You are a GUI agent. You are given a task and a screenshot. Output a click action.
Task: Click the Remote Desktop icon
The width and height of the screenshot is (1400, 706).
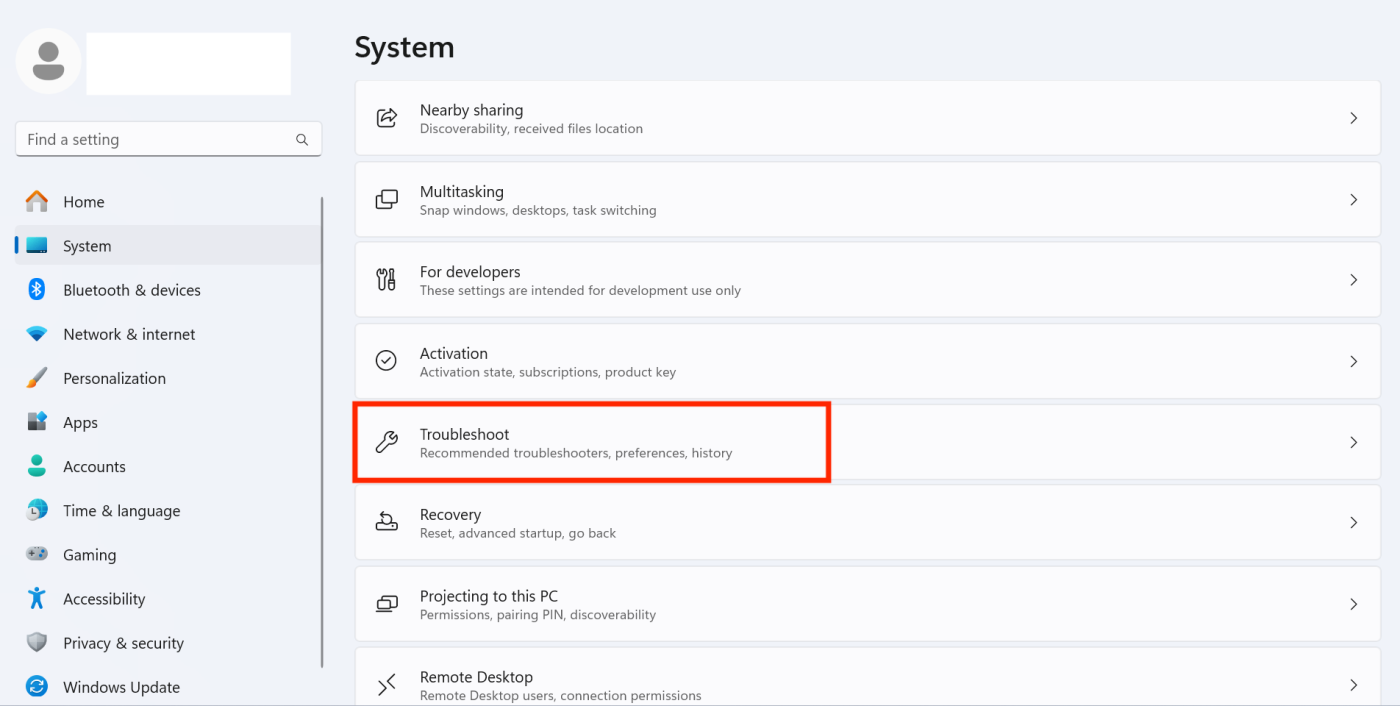coord(387,684)
